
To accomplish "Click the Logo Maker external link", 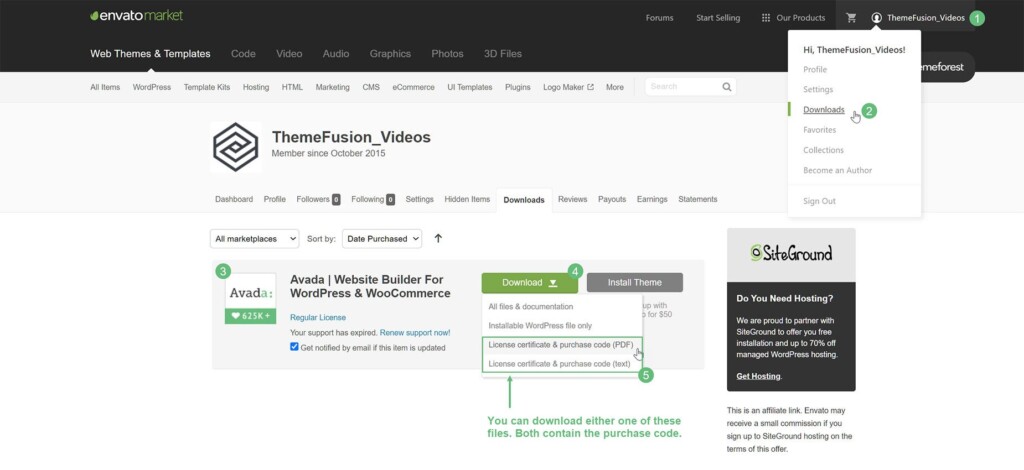I will pos(568,87).
